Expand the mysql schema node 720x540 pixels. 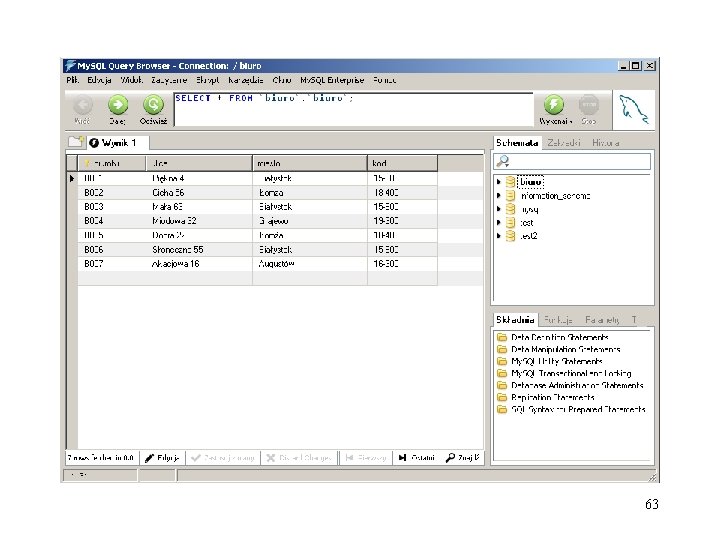(499, 209)
